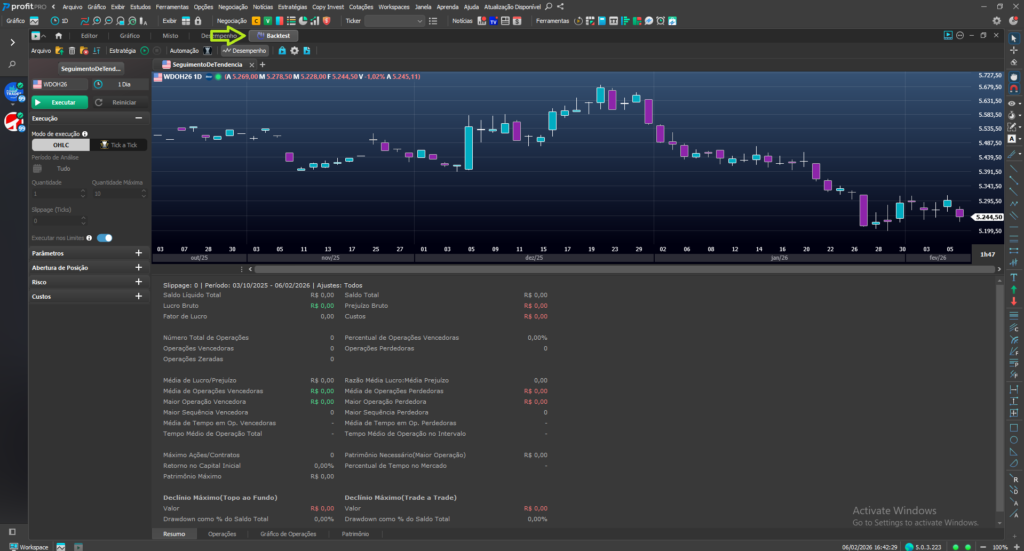The width and height of the screenshot is (1024, 551).
Task: Click the green play icon beside Estratégia
Action: [x=145, y=50]
